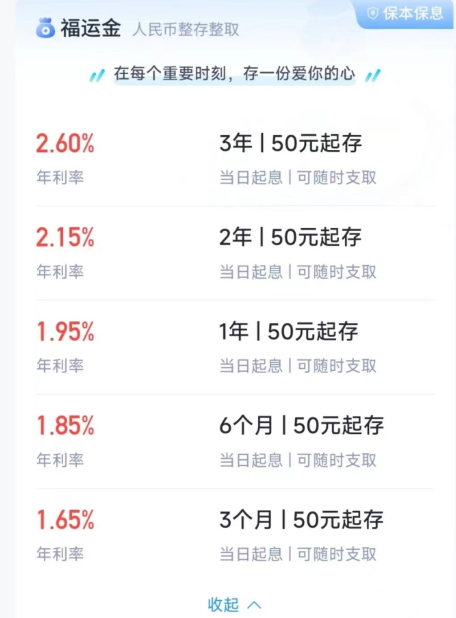Click the 收起 text link
The height and width of the screenshot is (618, 456).
click(x=223, y=605)
